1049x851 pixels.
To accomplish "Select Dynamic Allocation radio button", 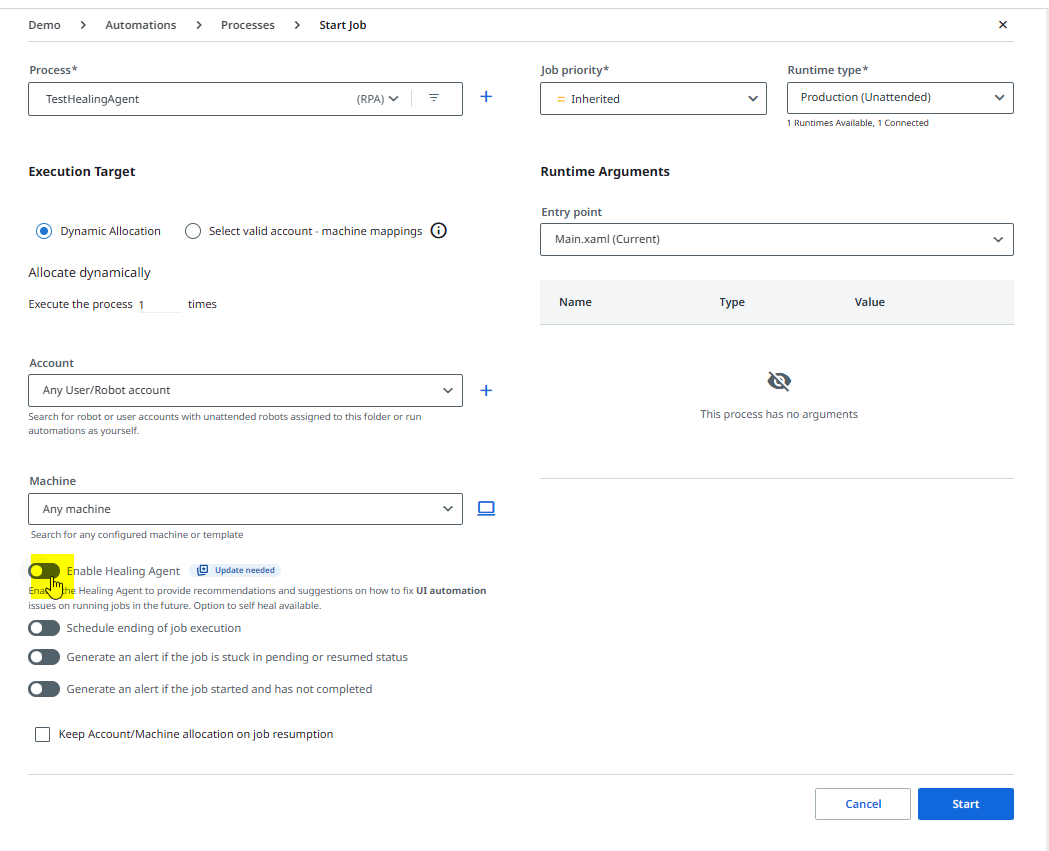I will pos(44,231).
